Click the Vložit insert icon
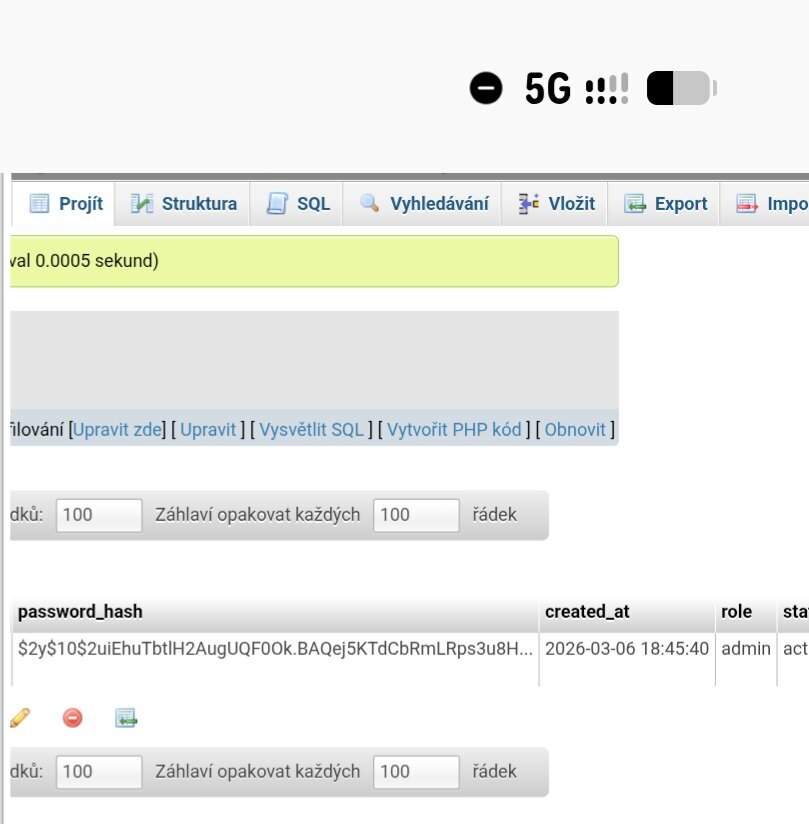The height and width of the screenshot is (824, 809). tap(529, 204)
